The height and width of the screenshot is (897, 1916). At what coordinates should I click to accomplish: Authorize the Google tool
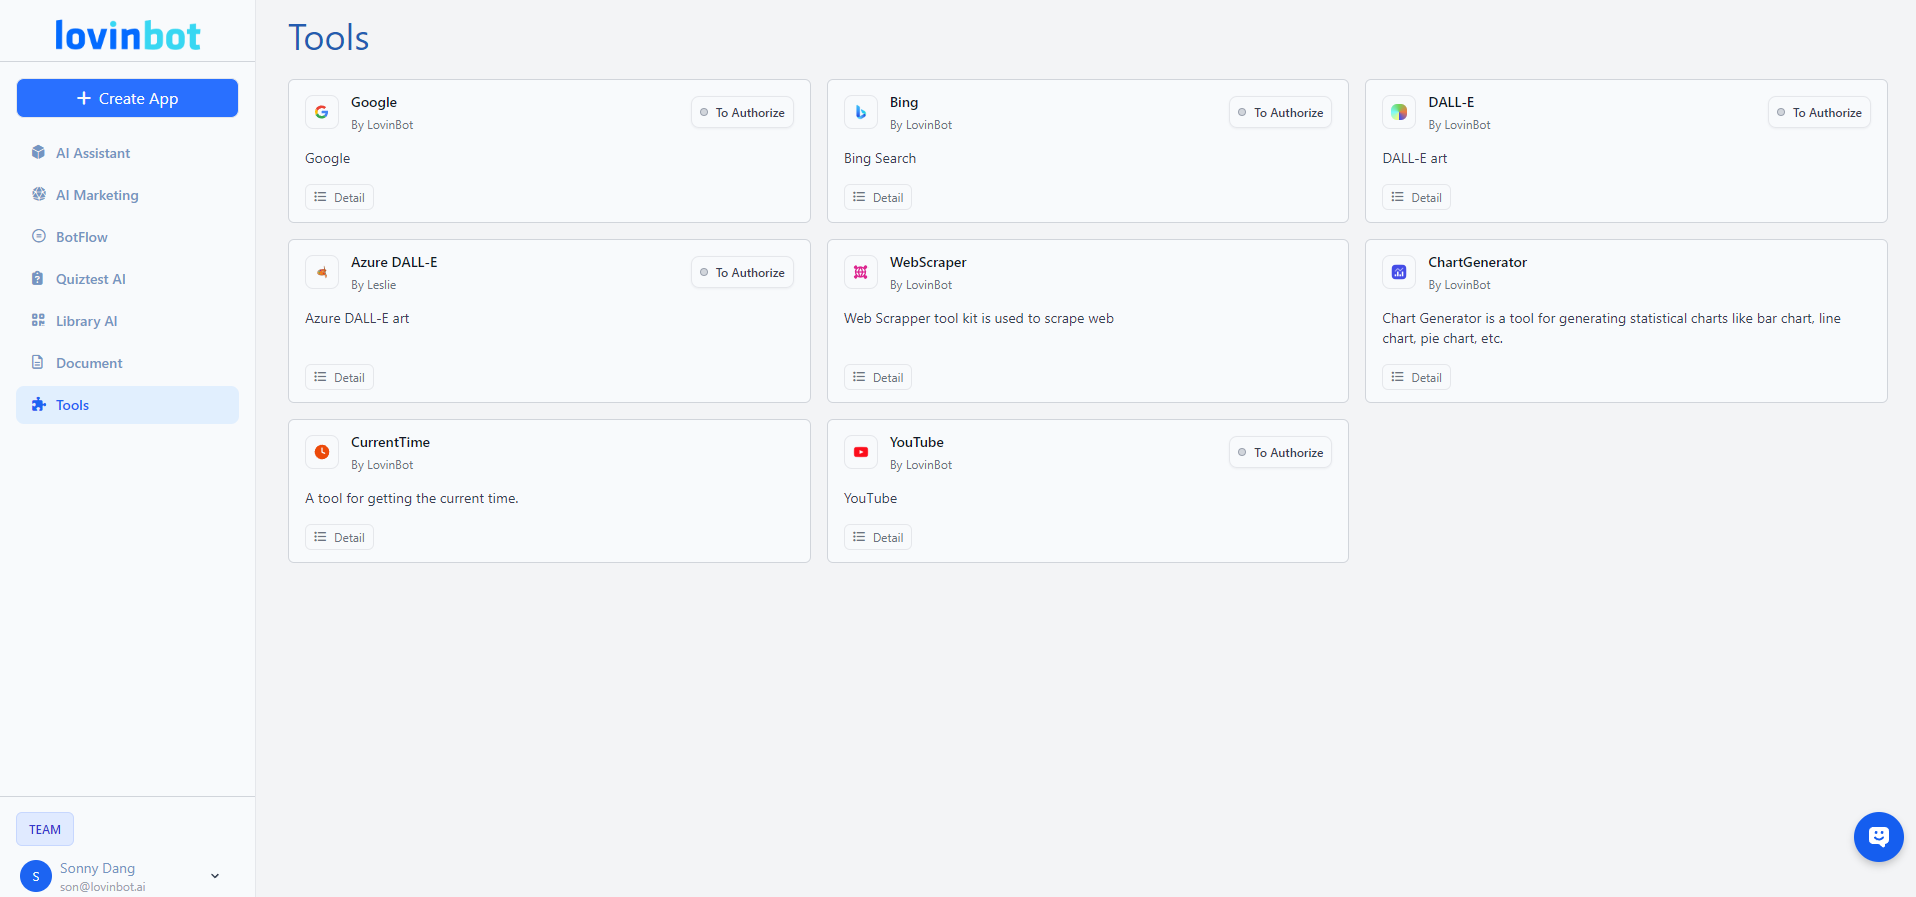click(x=742, y=112)
